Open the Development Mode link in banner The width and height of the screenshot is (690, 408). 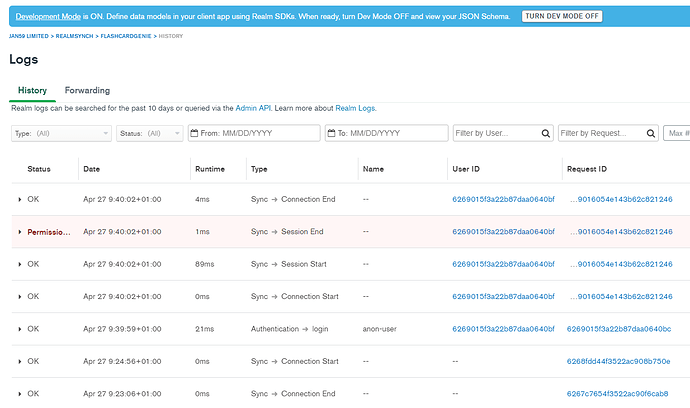click(x=50, y=17)
